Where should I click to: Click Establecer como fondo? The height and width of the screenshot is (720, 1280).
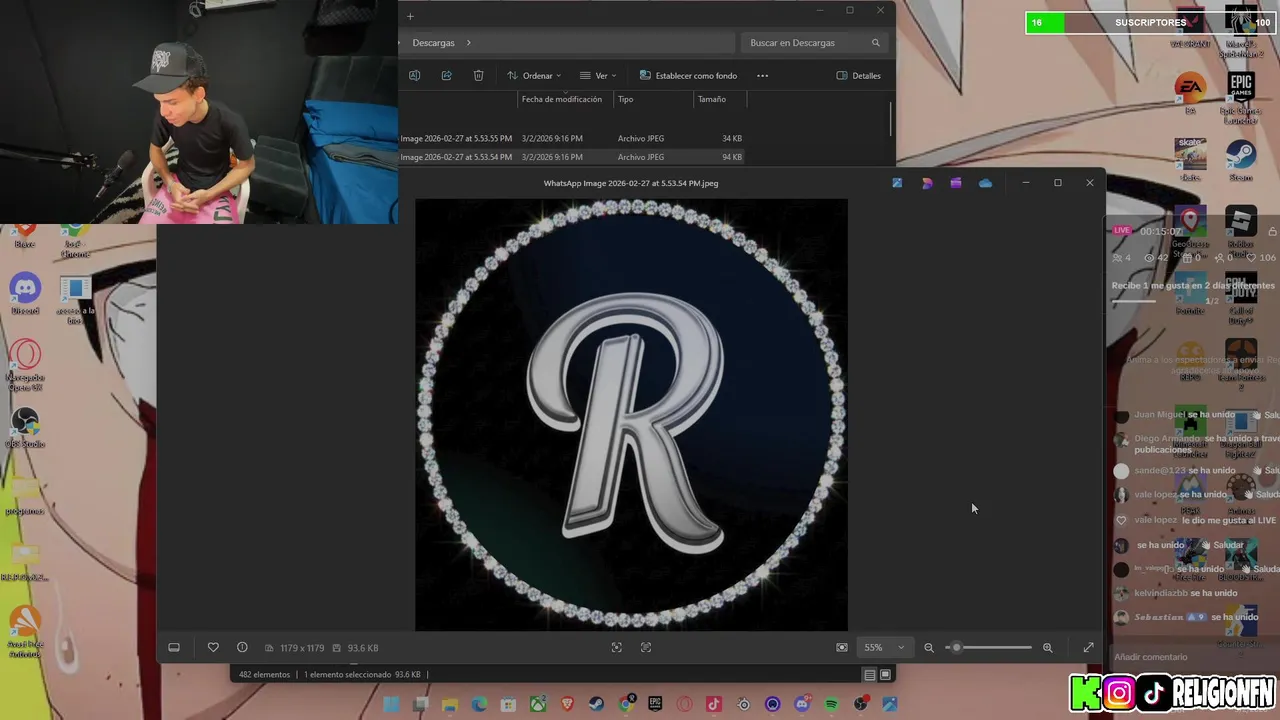point(688,76)
